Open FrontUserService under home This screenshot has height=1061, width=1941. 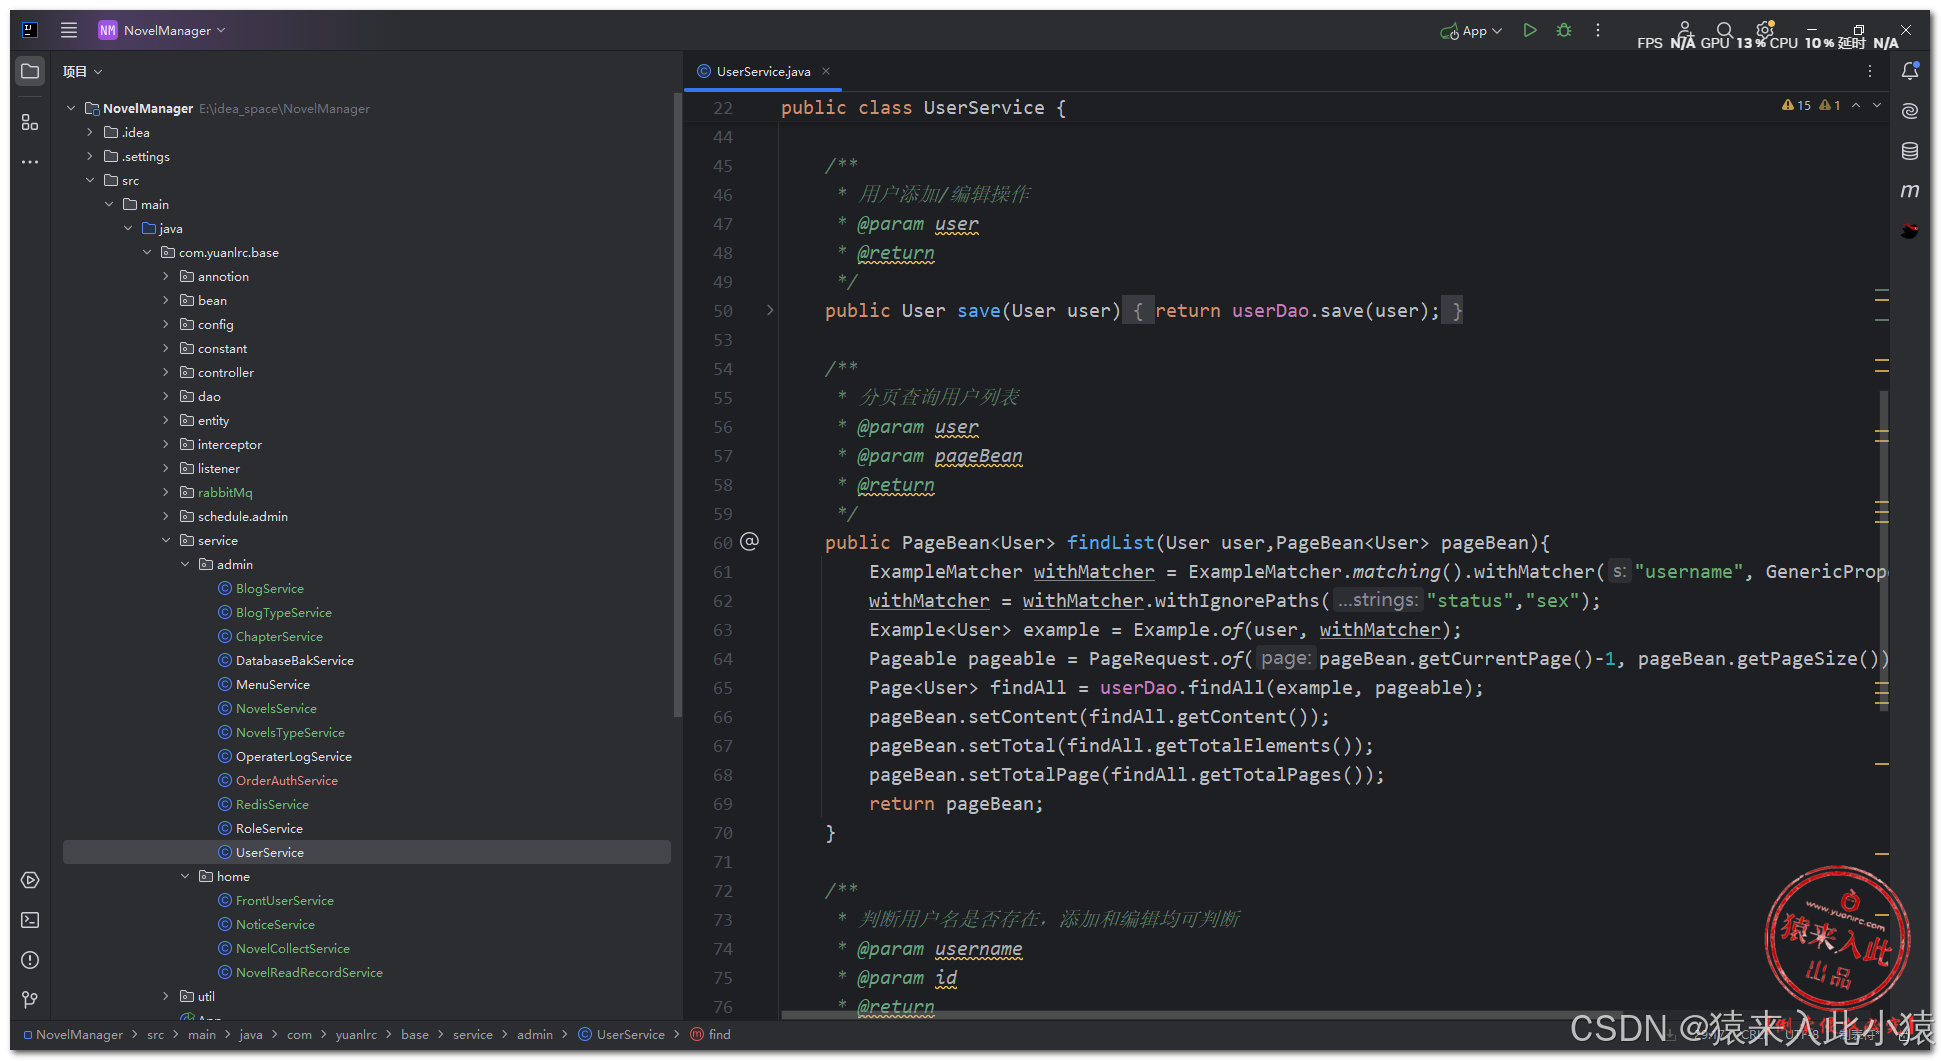284,900
